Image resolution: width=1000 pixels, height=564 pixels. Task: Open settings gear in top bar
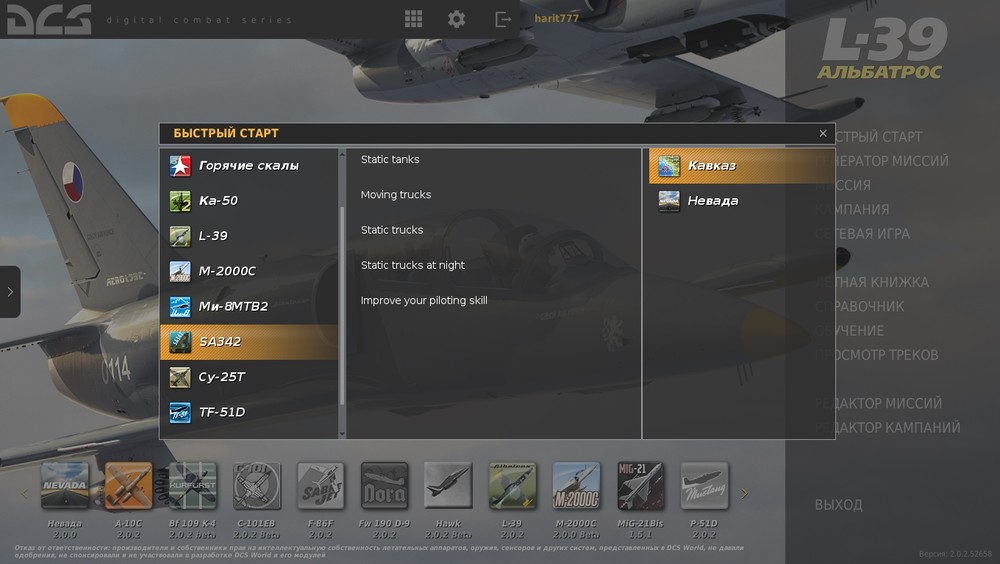coord(457,19)
